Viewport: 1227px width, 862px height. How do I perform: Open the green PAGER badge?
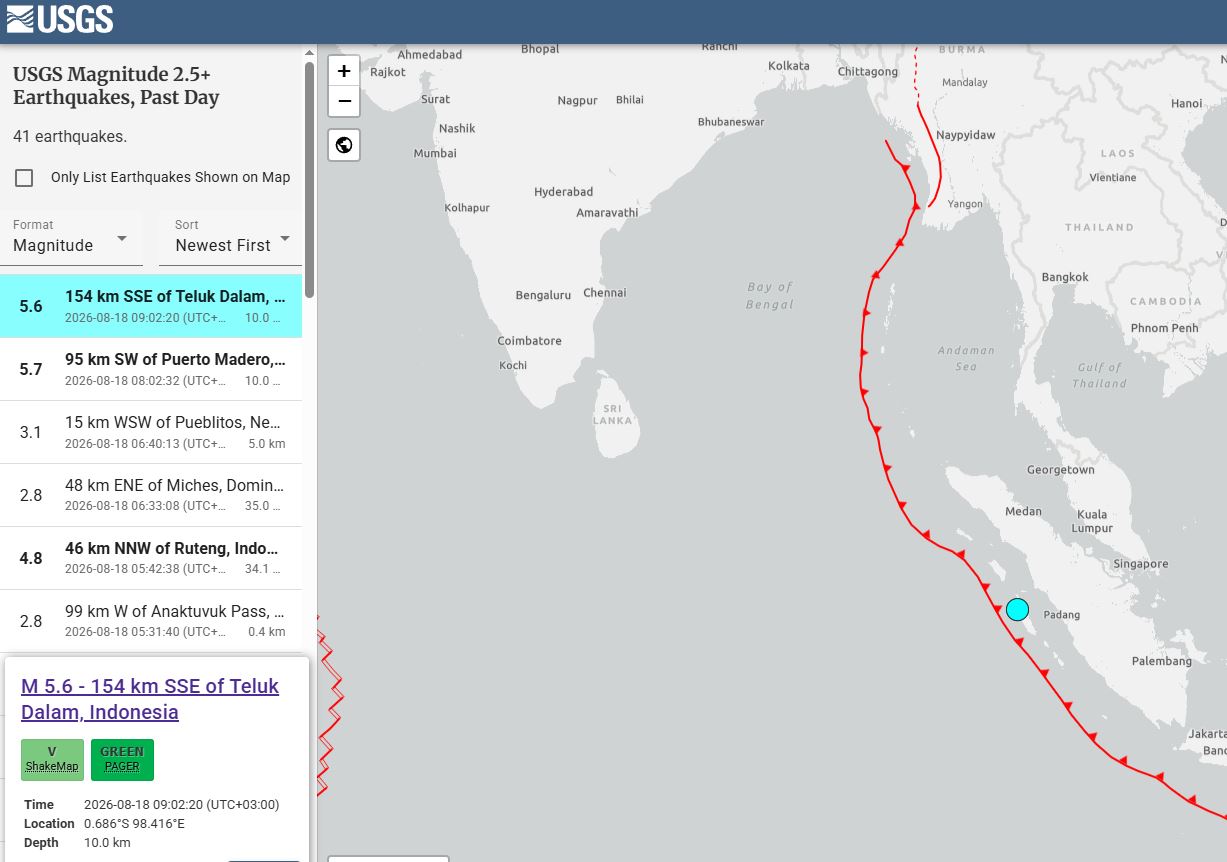[122, 759]
